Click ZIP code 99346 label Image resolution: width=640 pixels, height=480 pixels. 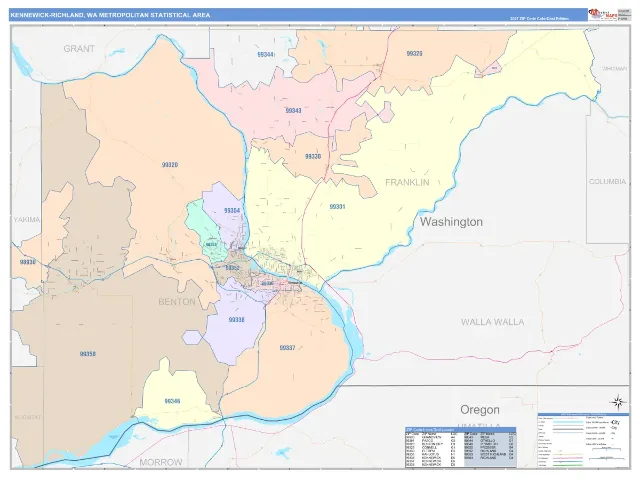point(172,401)
